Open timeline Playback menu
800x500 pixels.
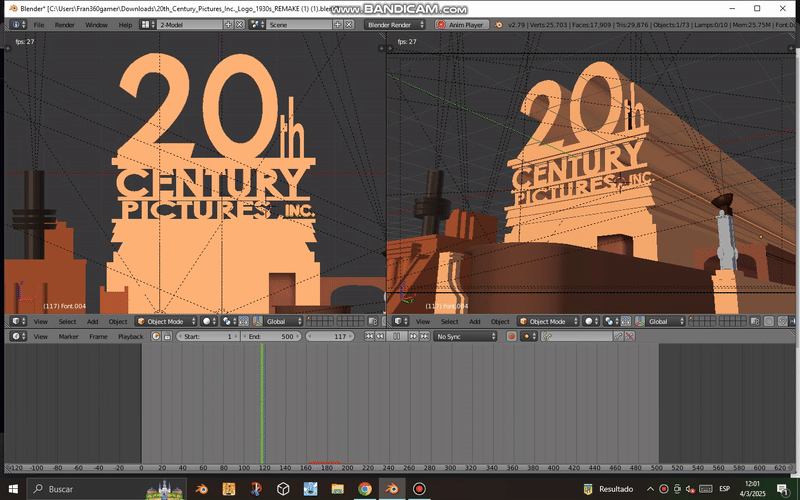(x=131, y=336)
